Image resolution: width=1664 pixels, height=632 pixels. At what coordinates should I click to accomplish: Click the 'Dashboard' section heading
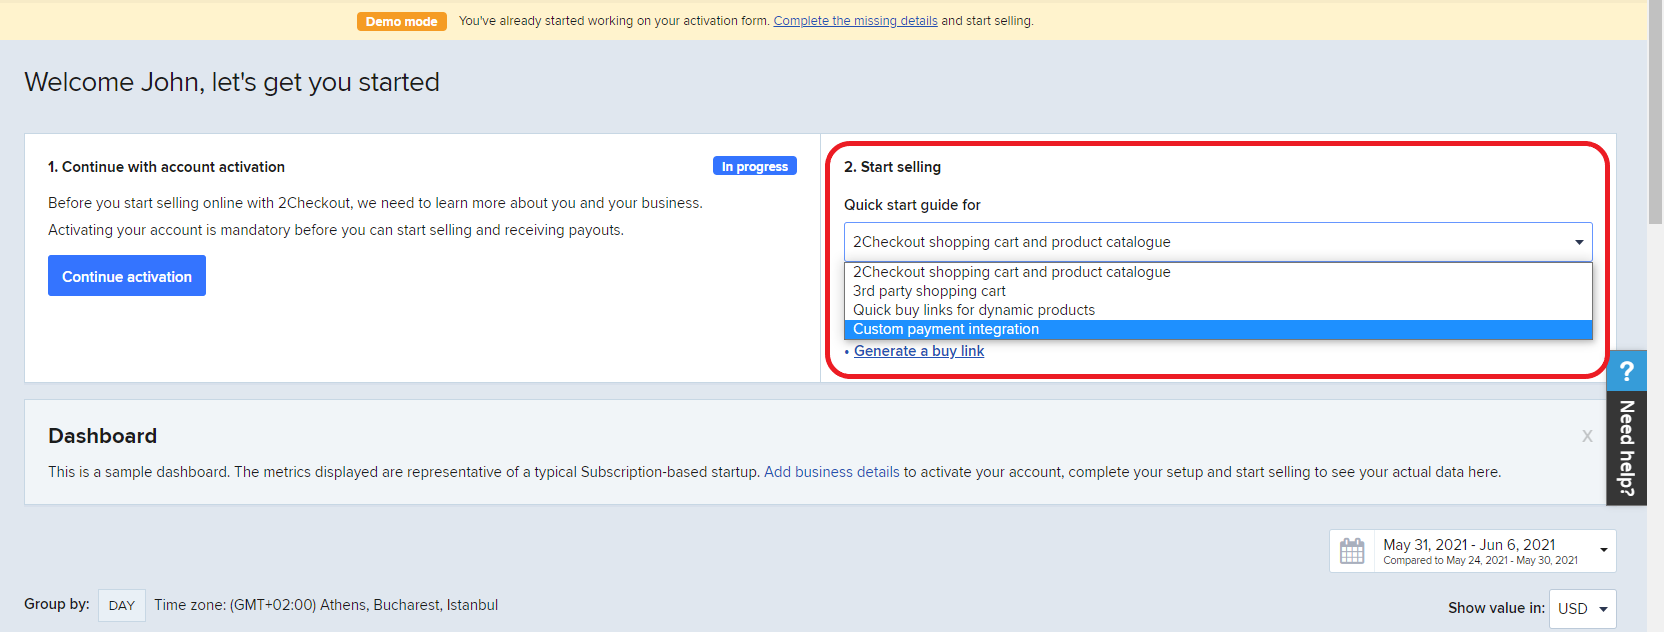103,436
